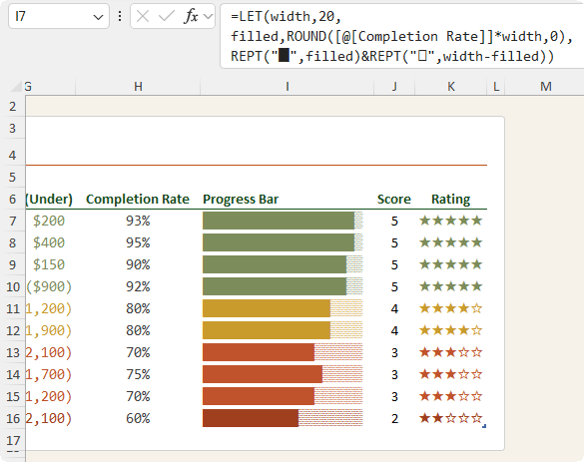Click the Score column heading
584x462 pixels.
(x=394, y=199)
